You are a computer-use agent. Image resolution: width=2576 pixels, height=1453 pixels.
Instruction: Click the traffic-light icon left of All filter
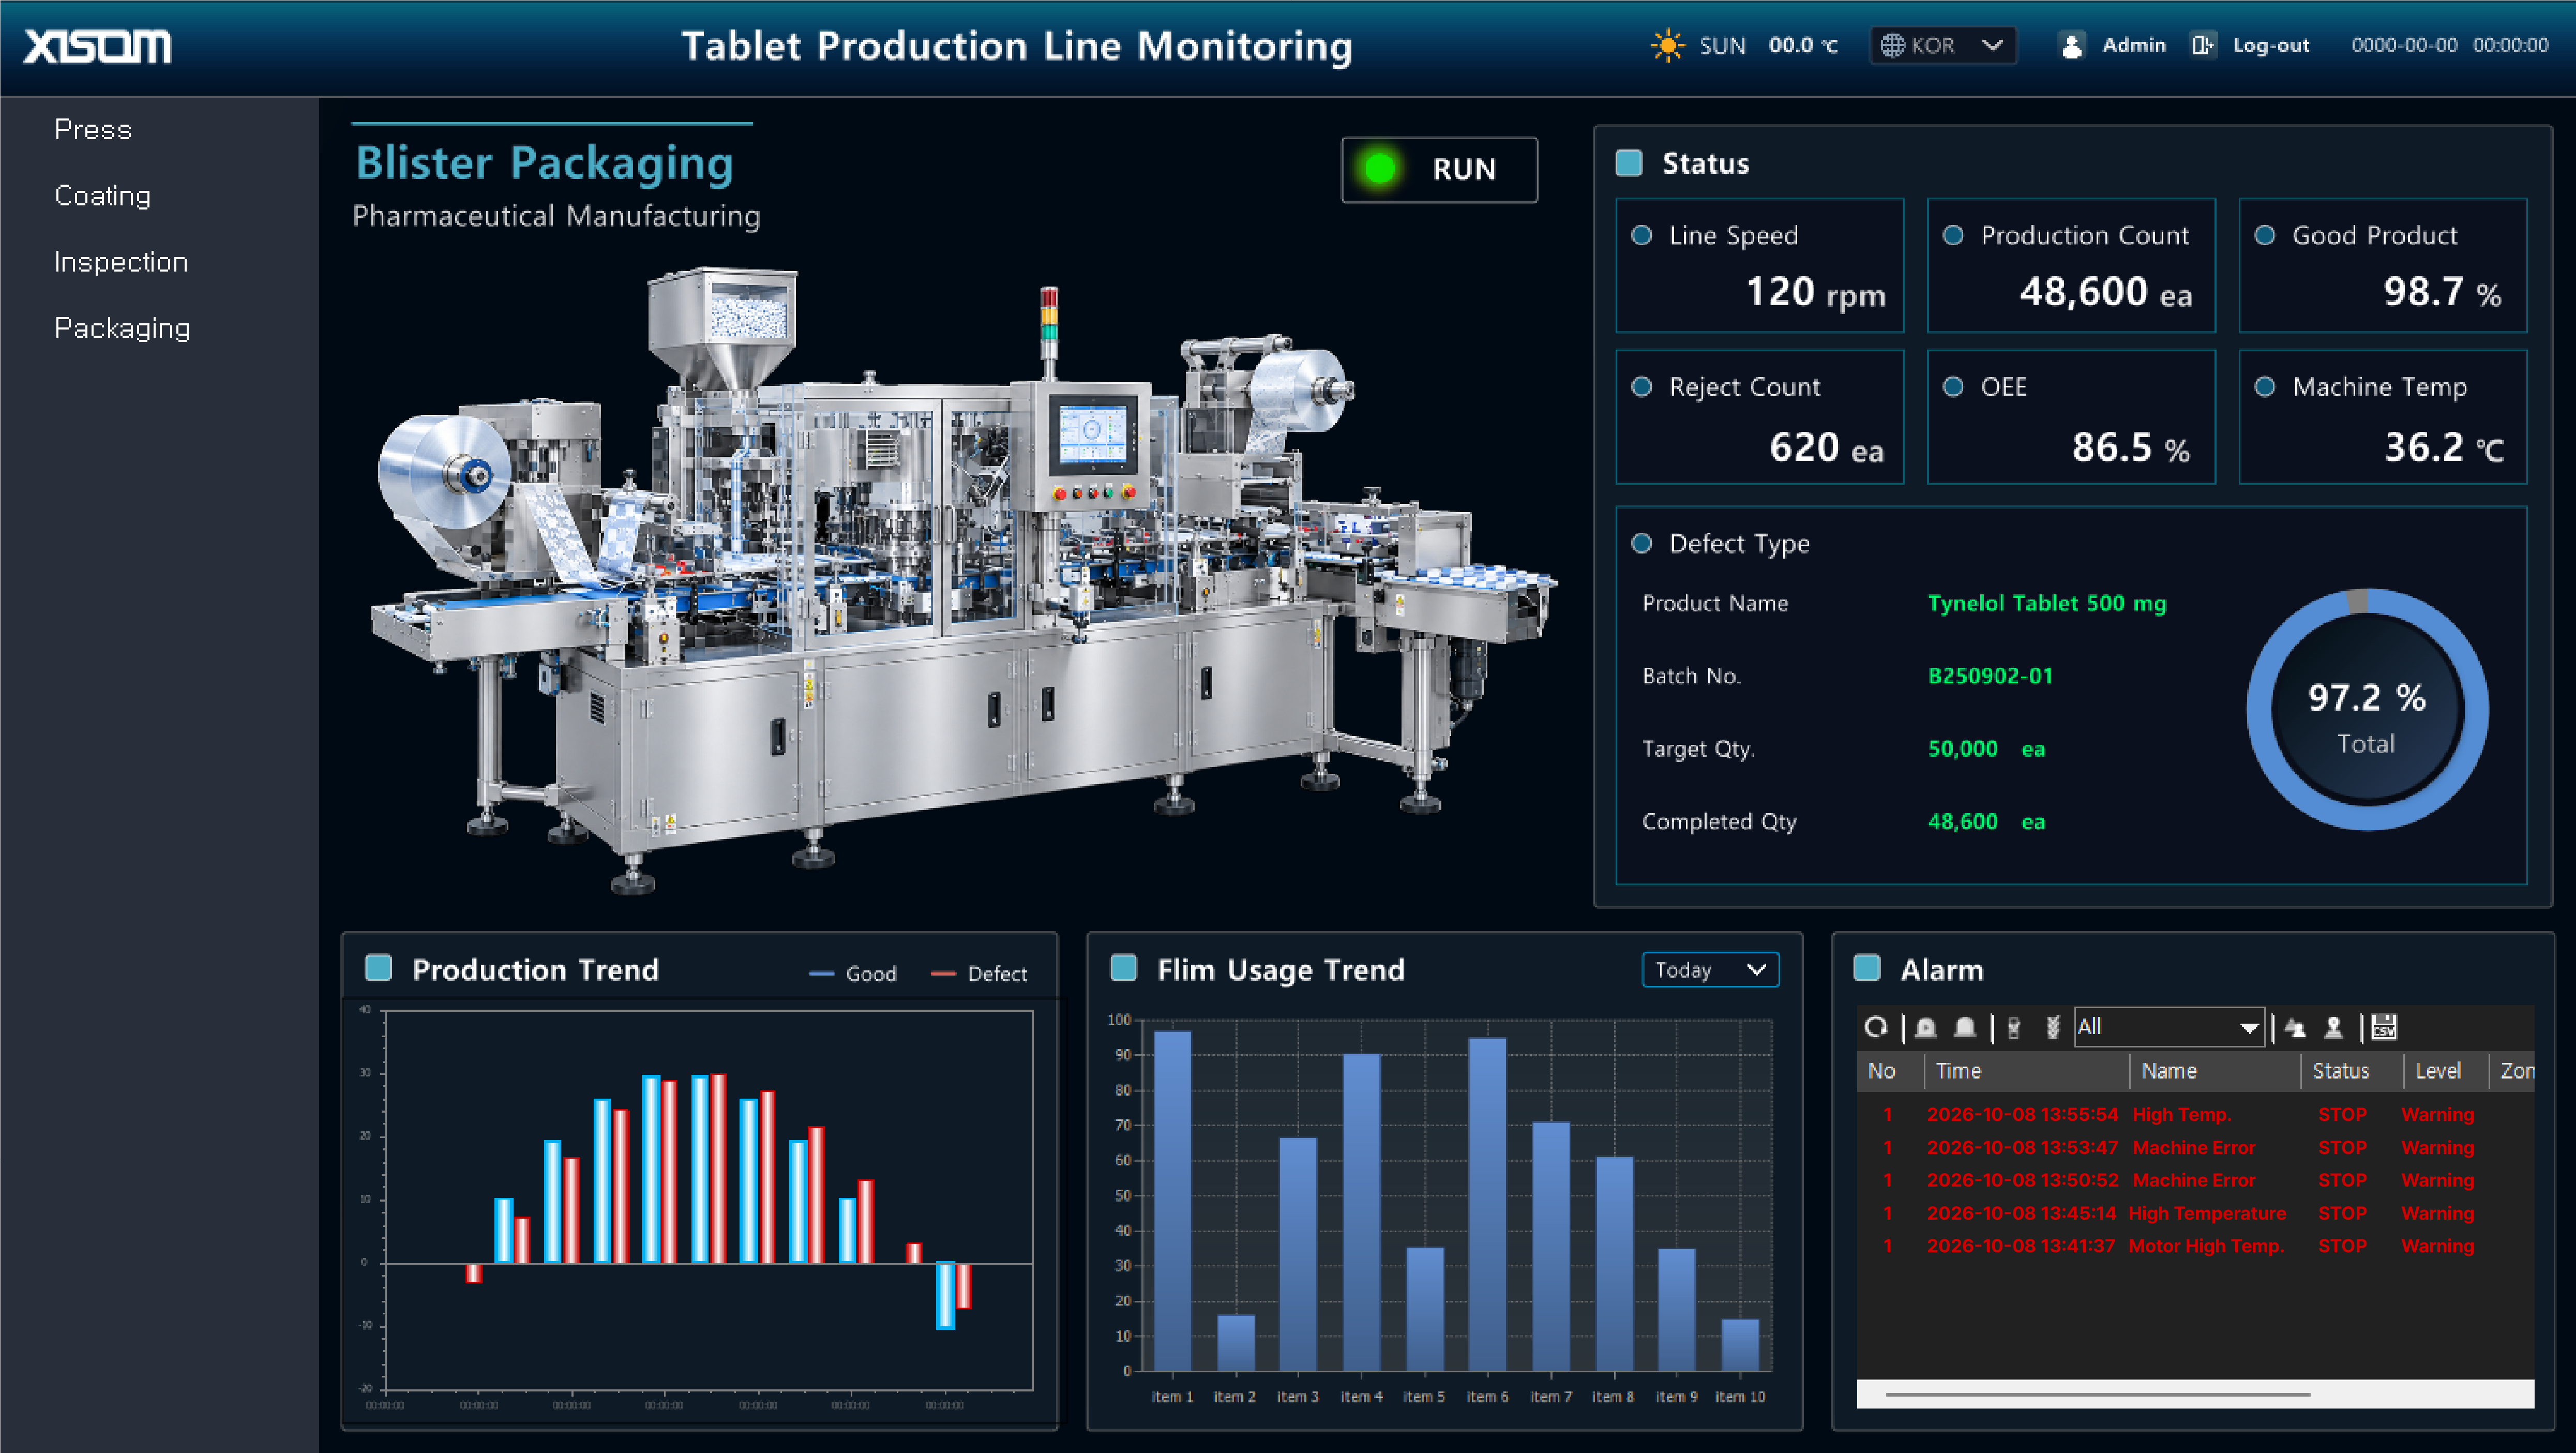coord(2014,1027)
